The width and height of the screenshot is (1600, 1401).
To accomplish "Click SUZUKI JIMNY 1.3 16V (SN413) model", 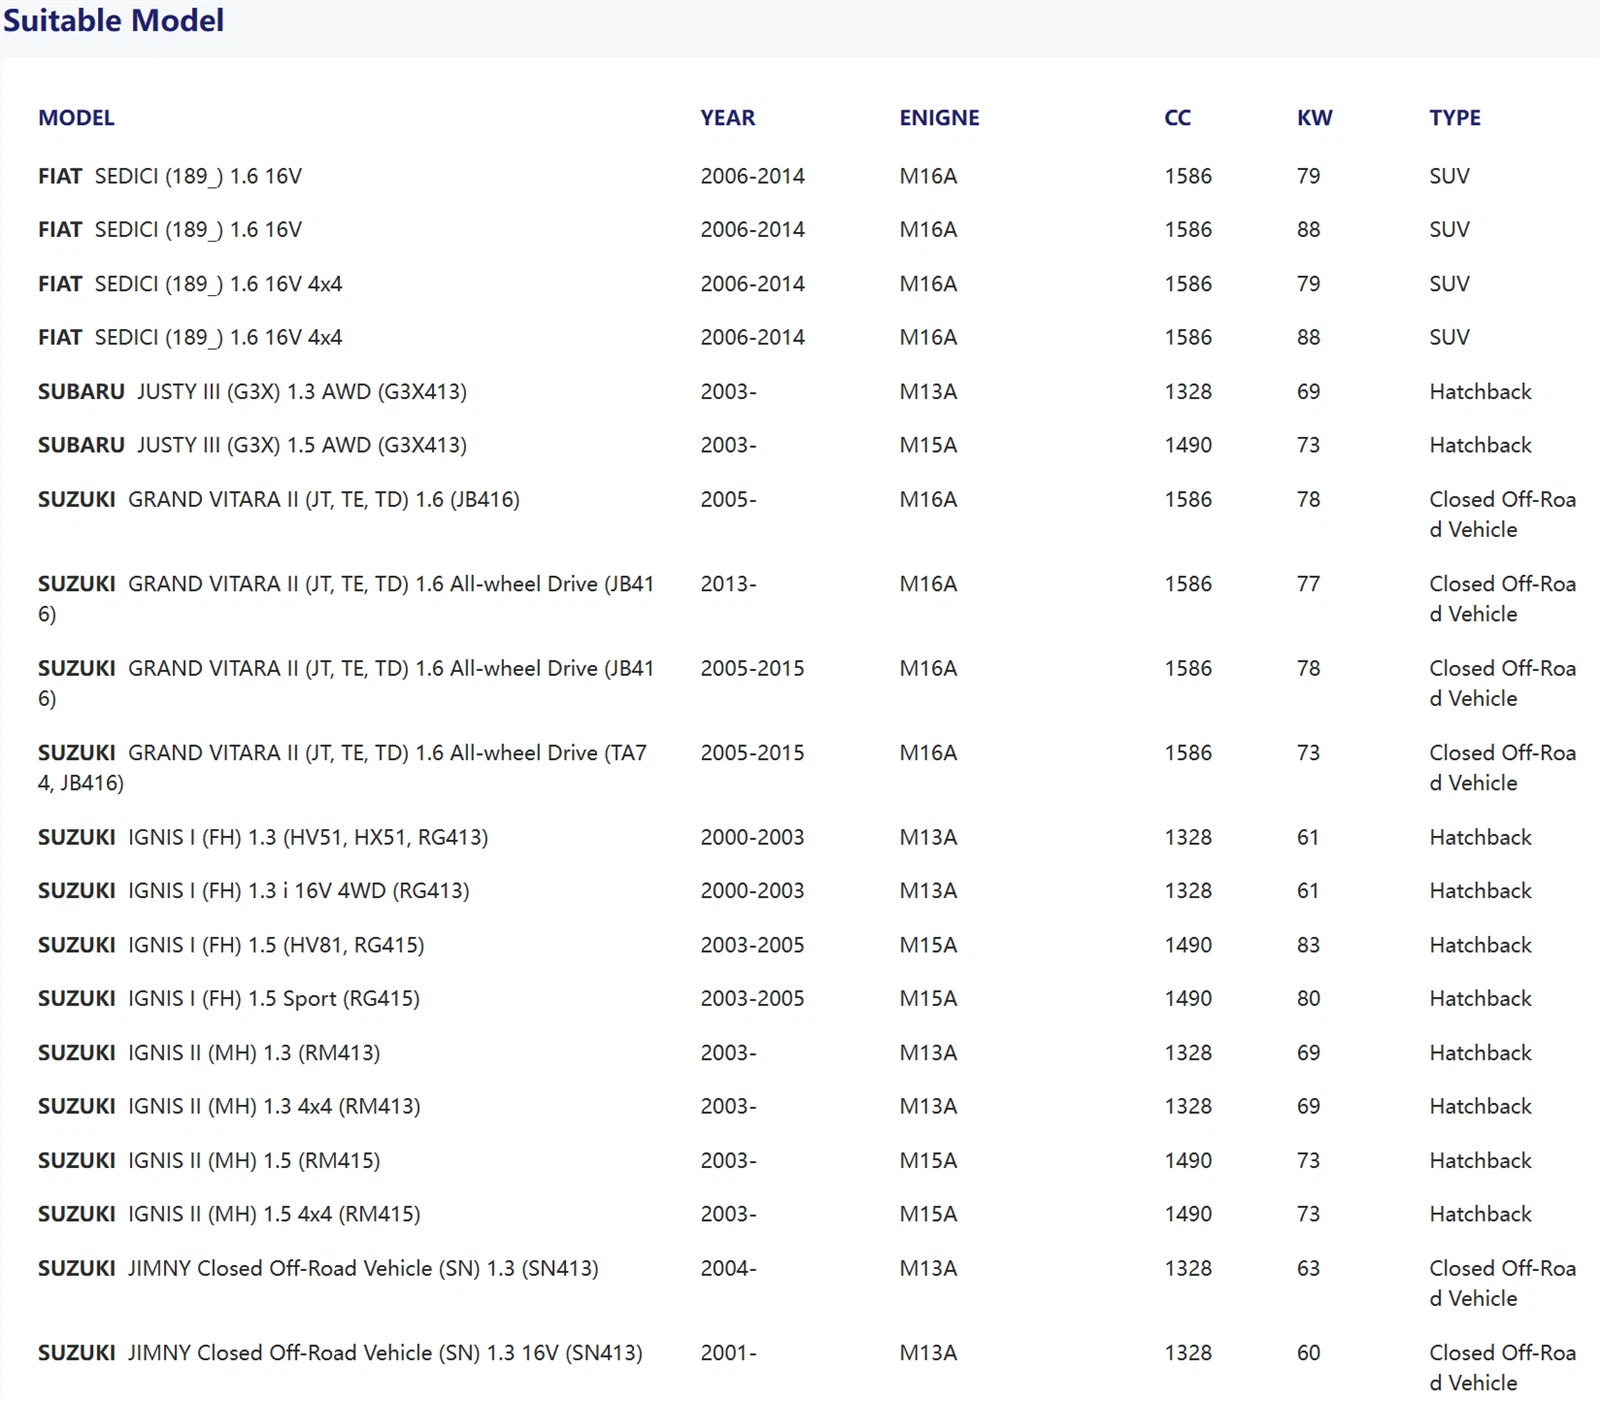I will [x=340, y=1353].
